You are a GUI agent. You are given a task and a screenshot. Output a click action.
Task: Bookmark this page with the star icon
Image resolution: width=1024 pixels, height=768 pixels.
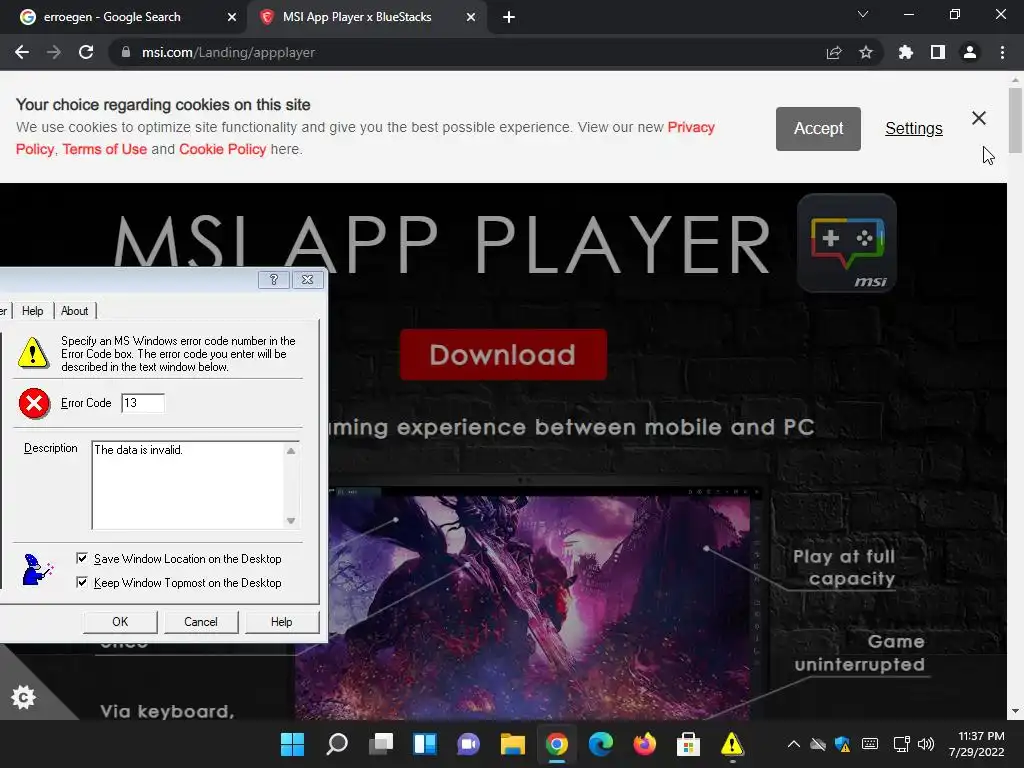[x=866, y=52]
